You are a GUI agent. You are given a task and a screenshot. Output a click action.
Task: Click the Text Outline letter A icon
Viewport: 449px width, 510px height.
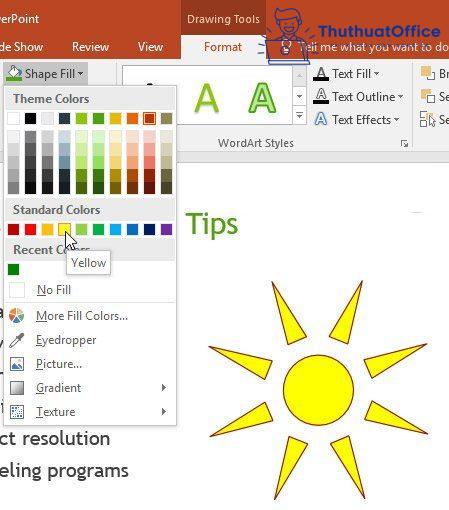click(321, 96)
